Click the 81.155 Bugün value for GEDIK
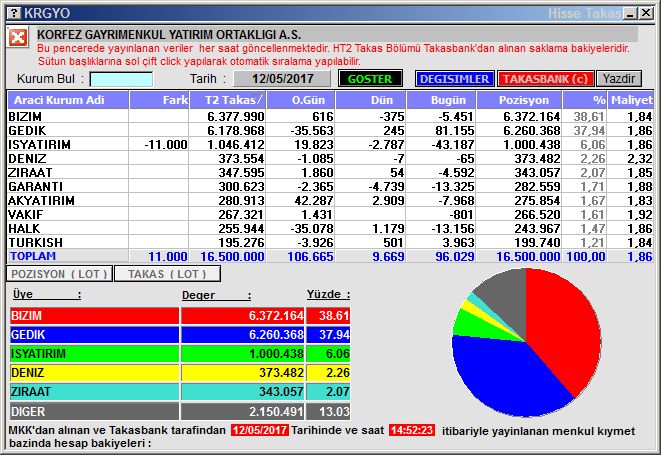661x455 pixels. 455,131
